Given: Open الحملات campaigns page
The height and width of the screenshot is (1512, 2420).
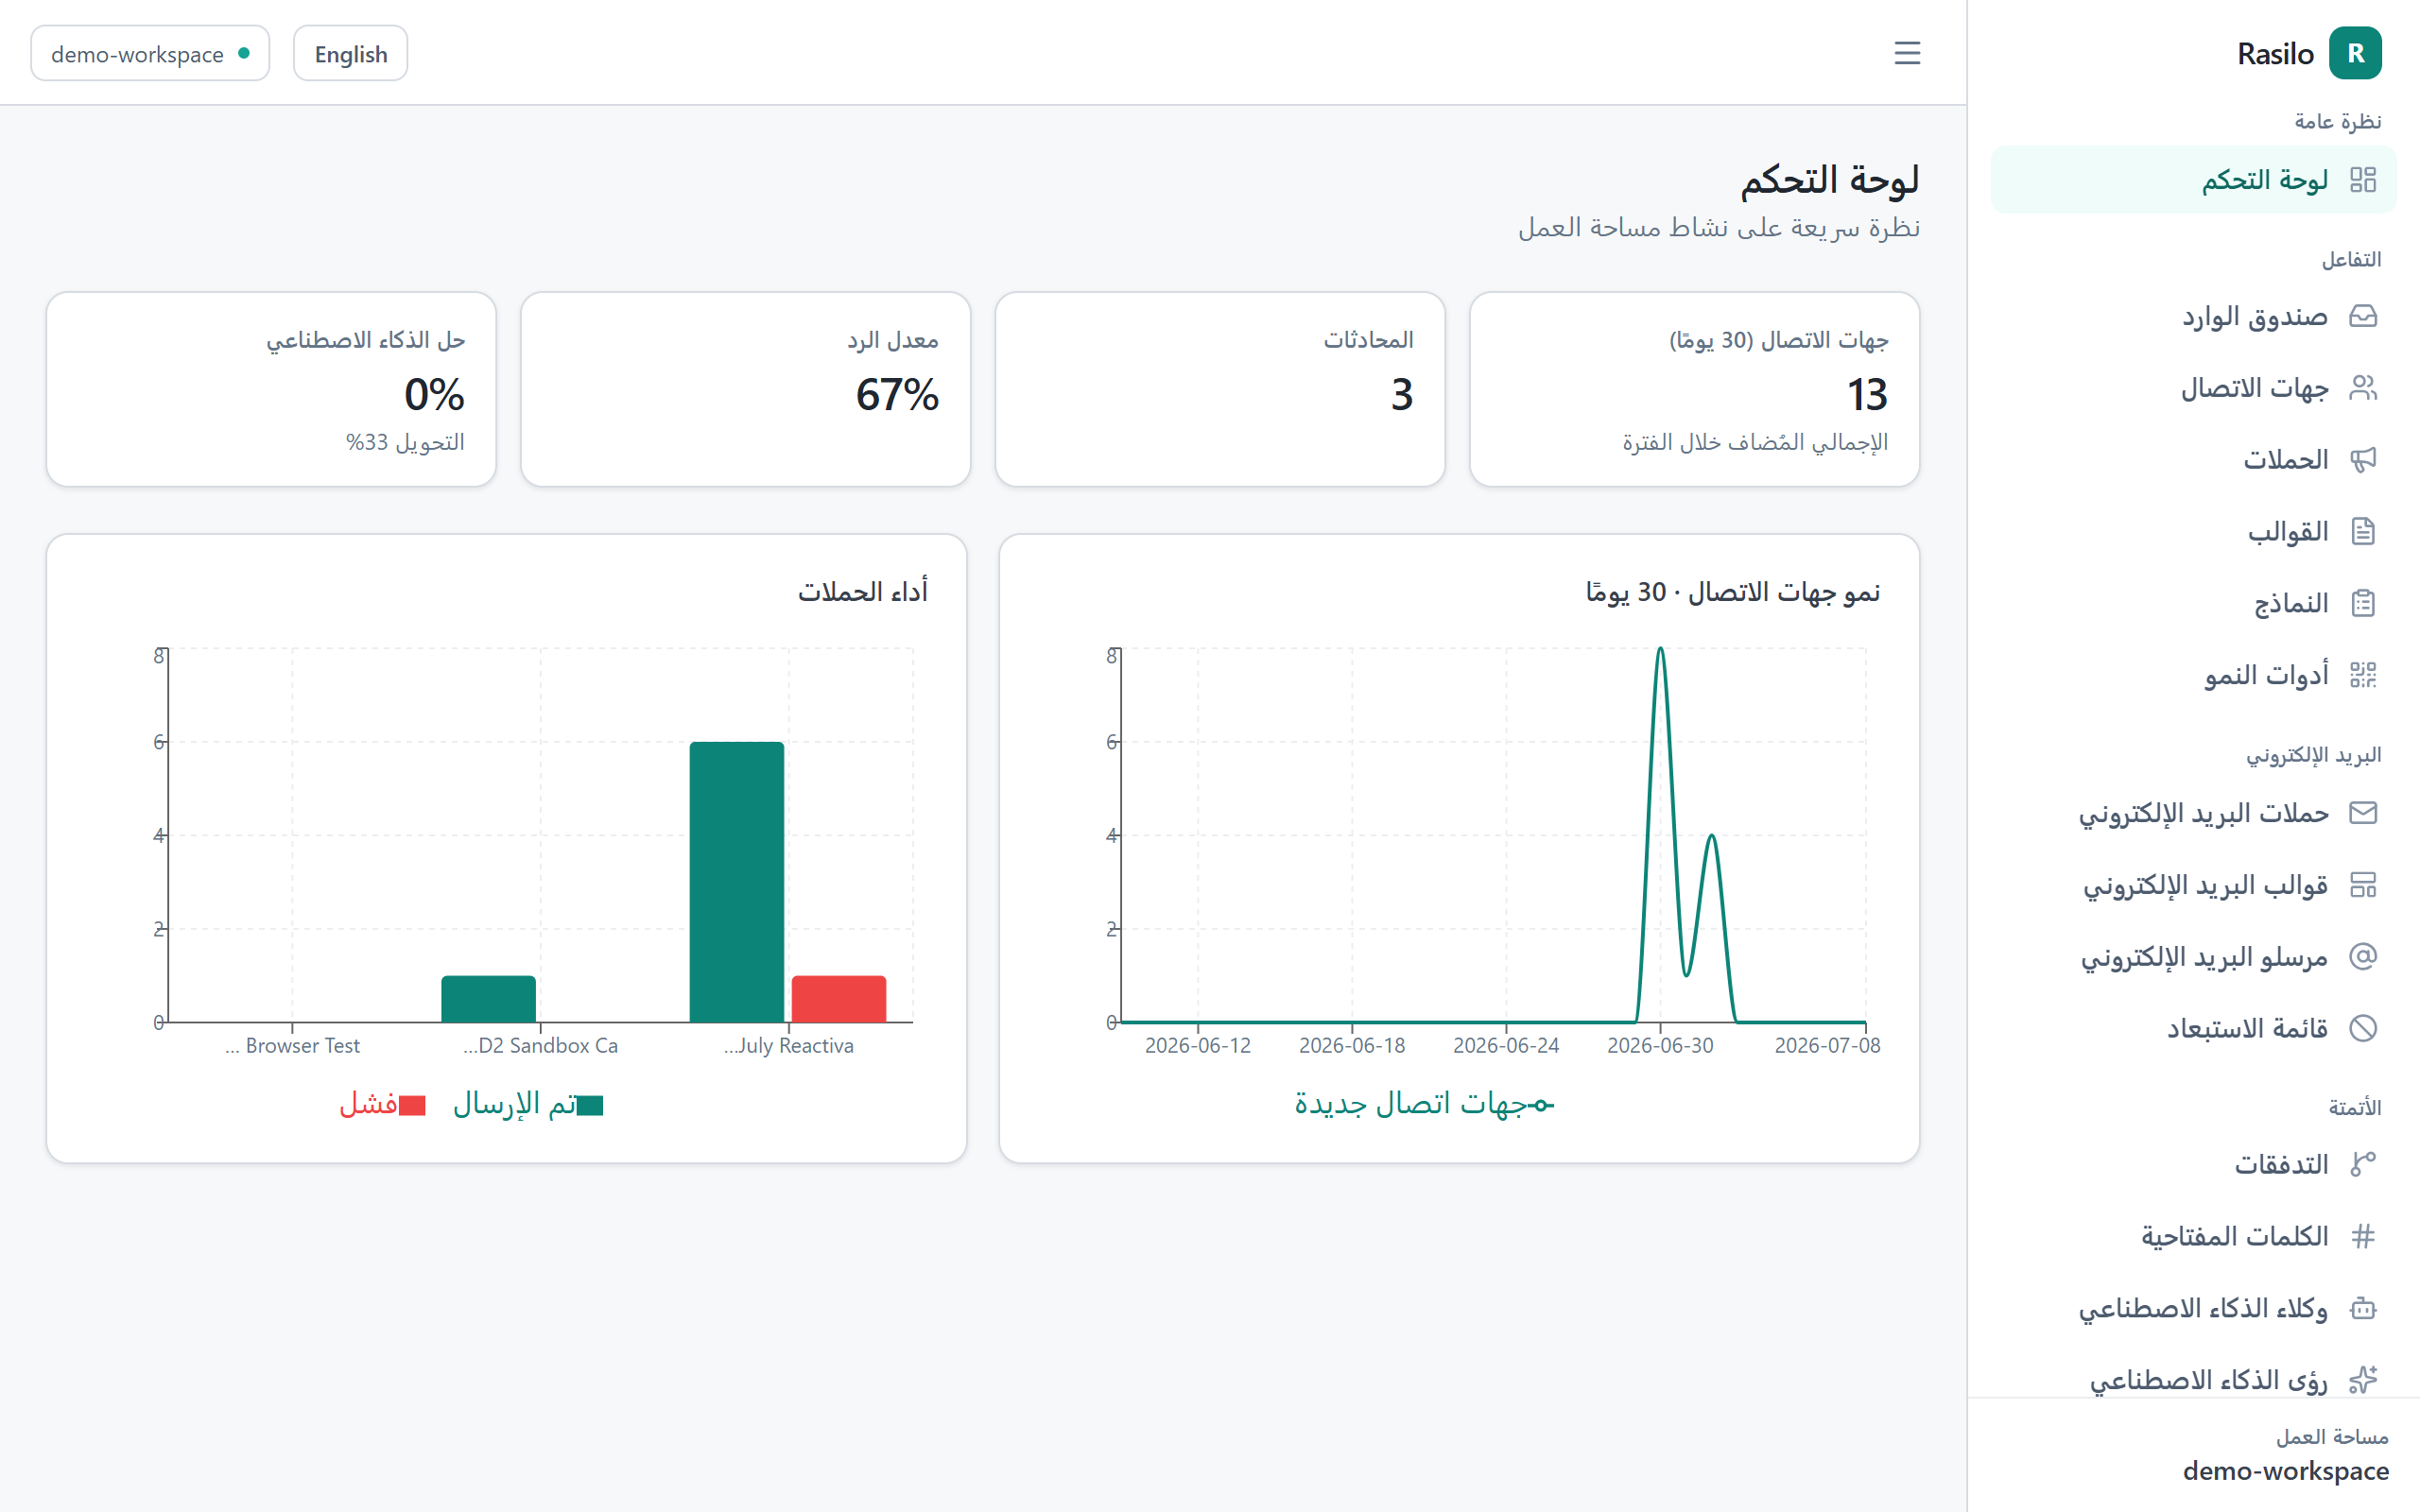Looking at the screenshot, I should pos(2194,460).
